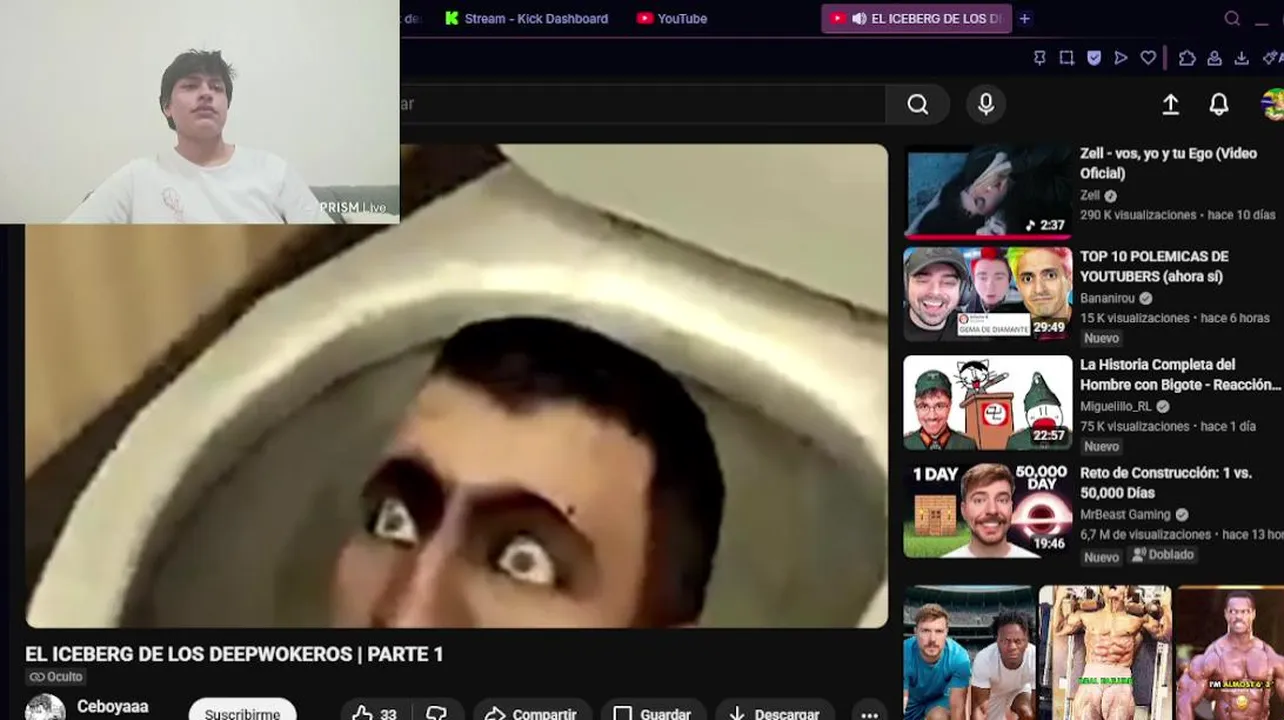Open the bodybuilder Short thumbnail in middle
The width and height of the screenshot is (1284, 720).
[1104, 653]
